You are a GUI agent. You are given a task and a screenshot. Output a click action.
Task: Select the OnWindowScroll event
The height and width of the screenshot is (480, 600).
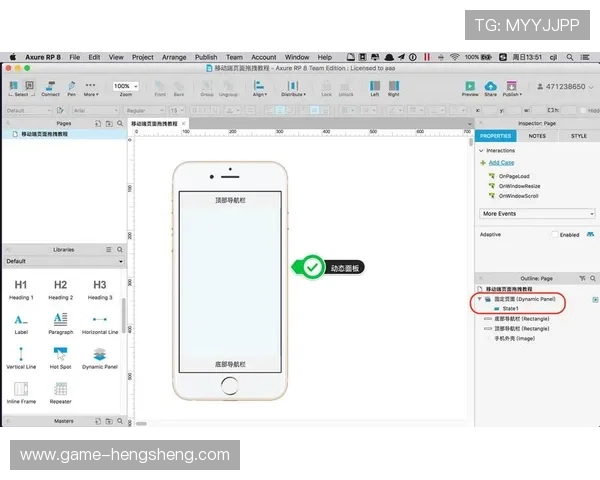coord(518,196)
